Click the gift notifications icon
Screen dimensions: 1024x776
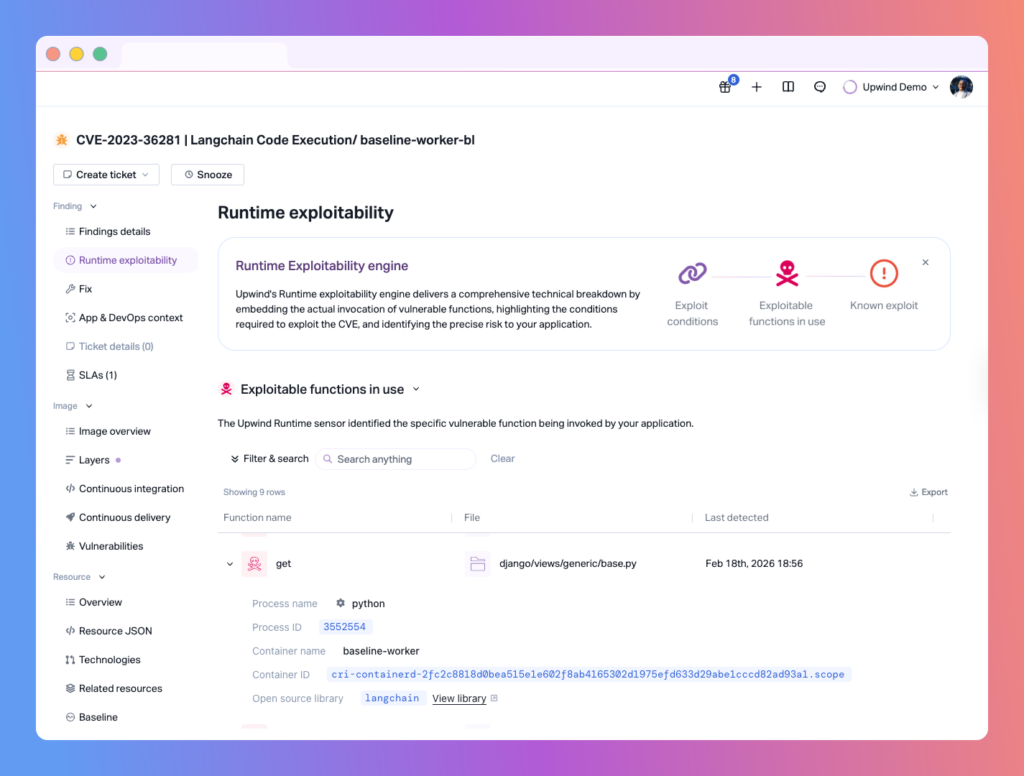click(725, 87)
